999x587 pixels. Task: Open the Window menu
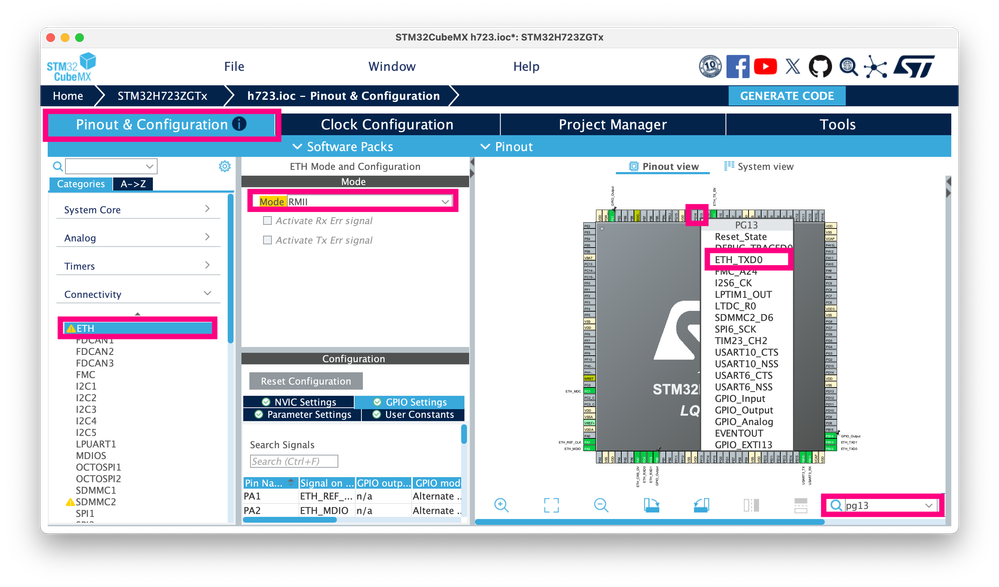coord(392,66)
